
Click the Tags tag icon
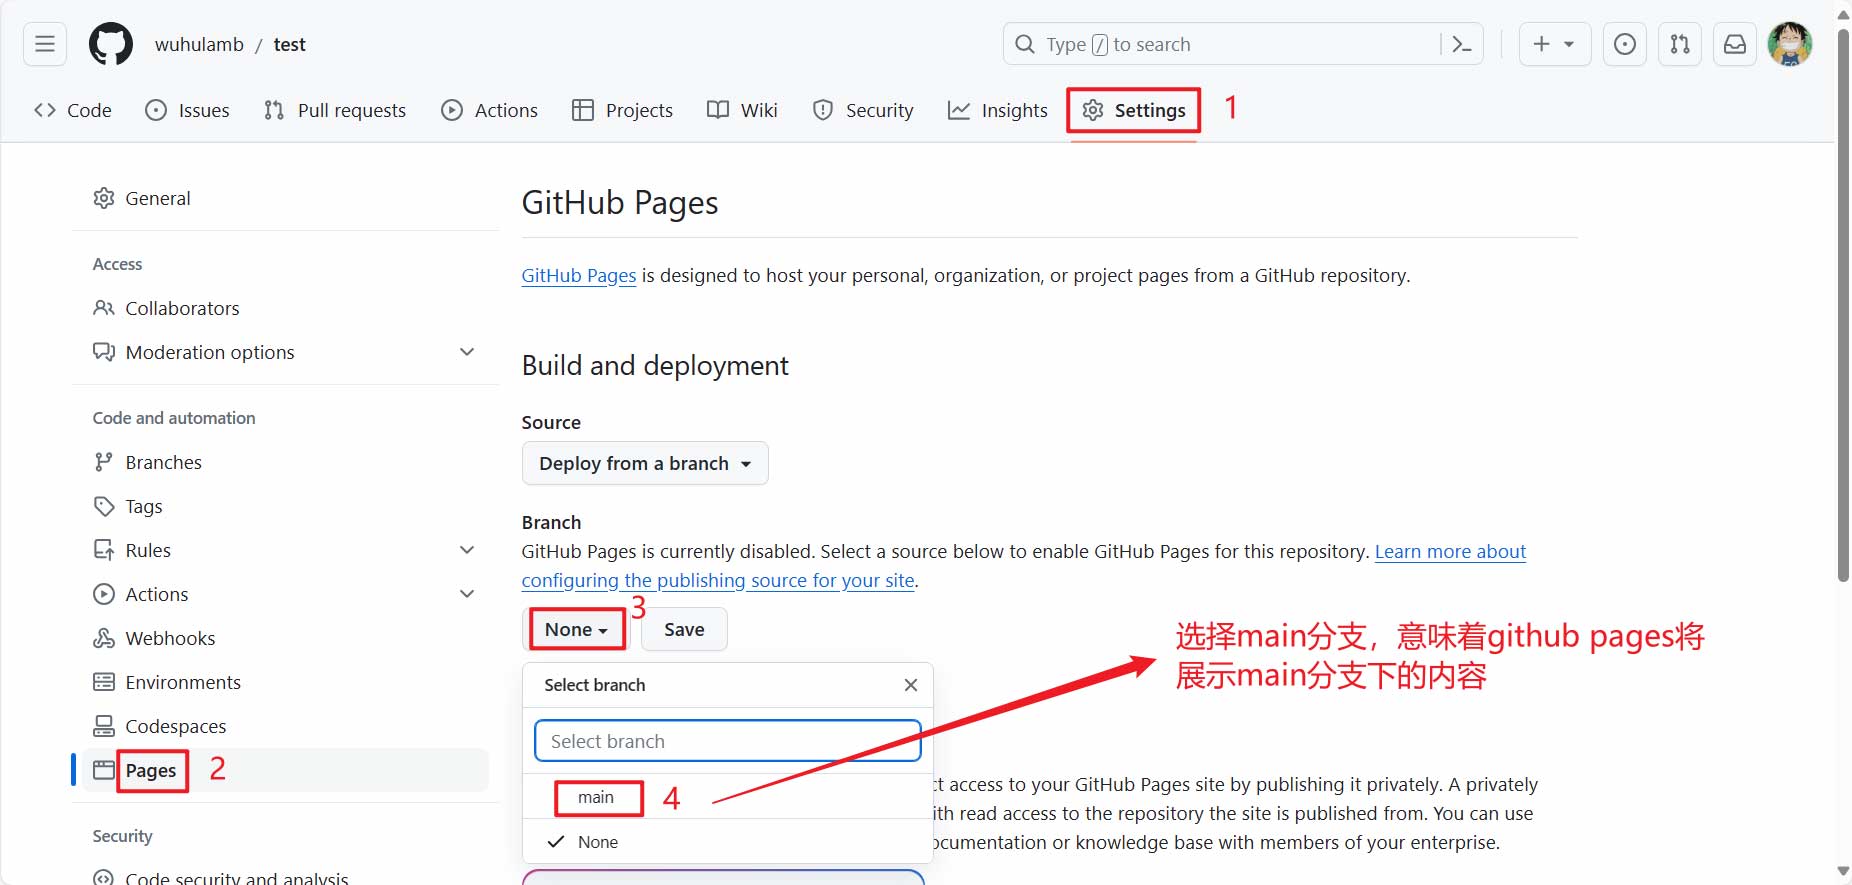click(104, 506)
